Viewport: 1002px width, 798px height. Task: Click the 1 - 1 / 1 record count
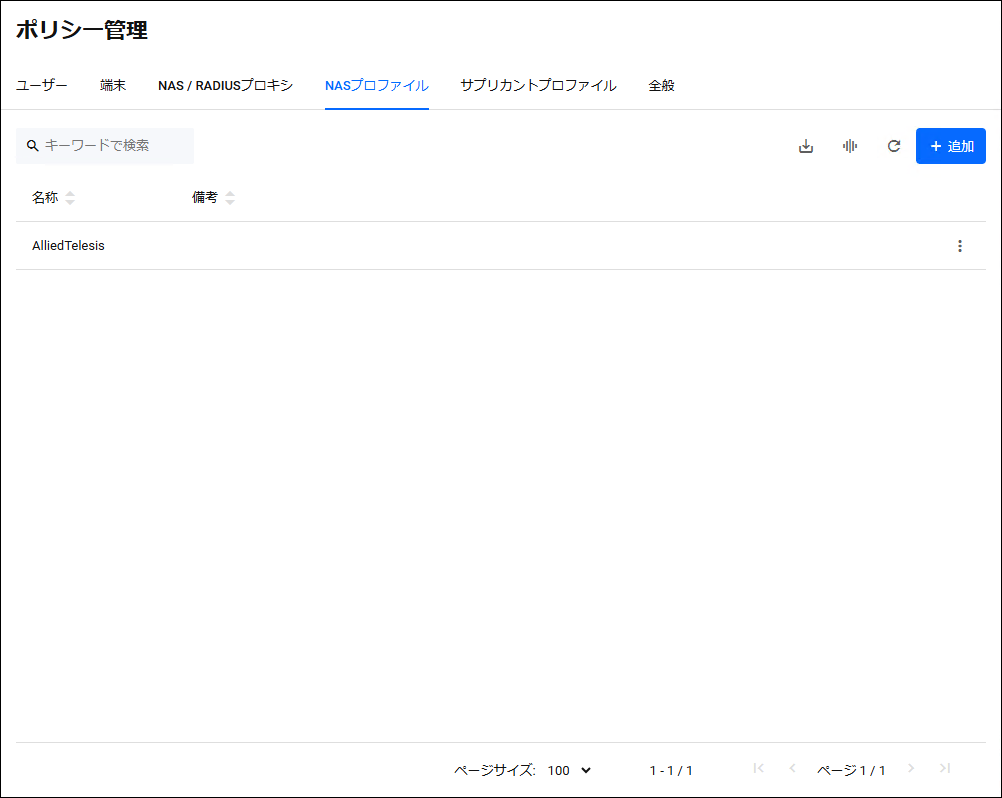[670, 771]
